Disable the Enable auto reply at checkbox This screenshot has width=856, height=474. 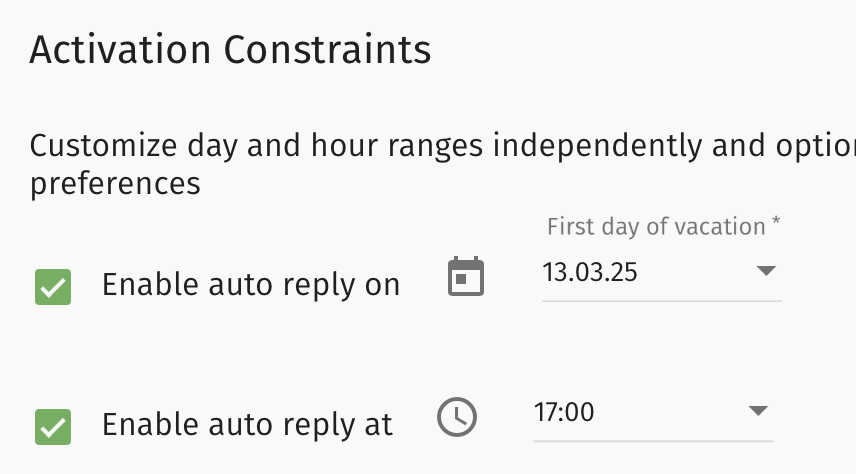pyautogui.click(x=53, y=426)
